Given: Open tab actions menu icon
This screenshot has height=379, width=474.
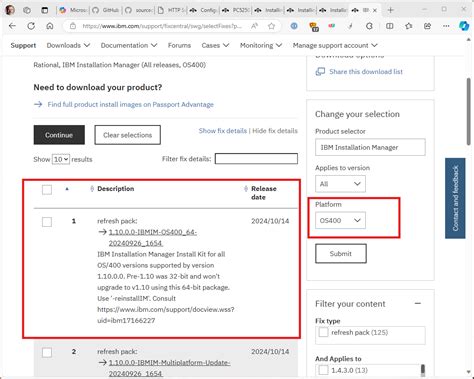Looking at the screenshot, I should 45,10.
